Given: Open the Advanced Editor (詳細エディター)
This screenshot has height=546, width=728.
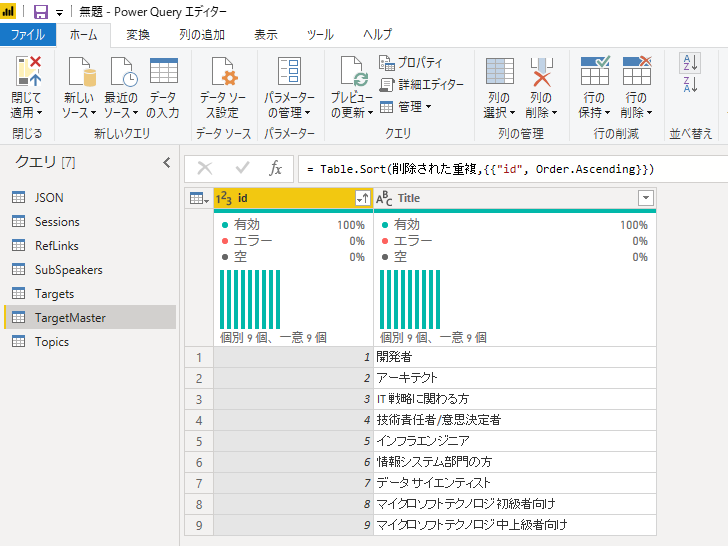Looking at the screenshot, I should [422, 84].
